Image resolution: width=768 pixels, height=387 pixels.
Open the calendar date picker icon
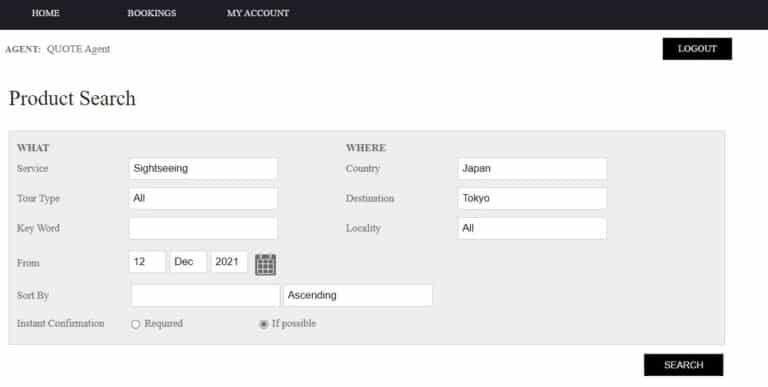(x=265, y=265)
